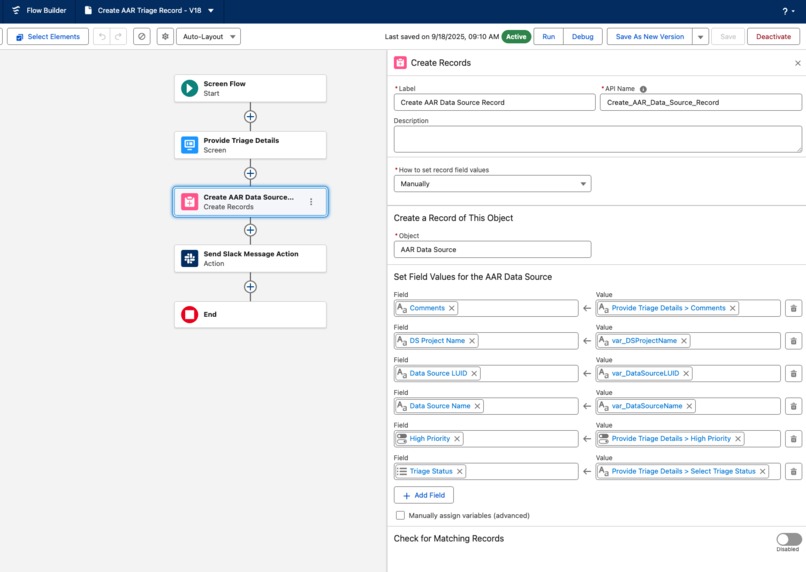Open How to set record field values dropdown
The image size is (806, 572).
492,183
